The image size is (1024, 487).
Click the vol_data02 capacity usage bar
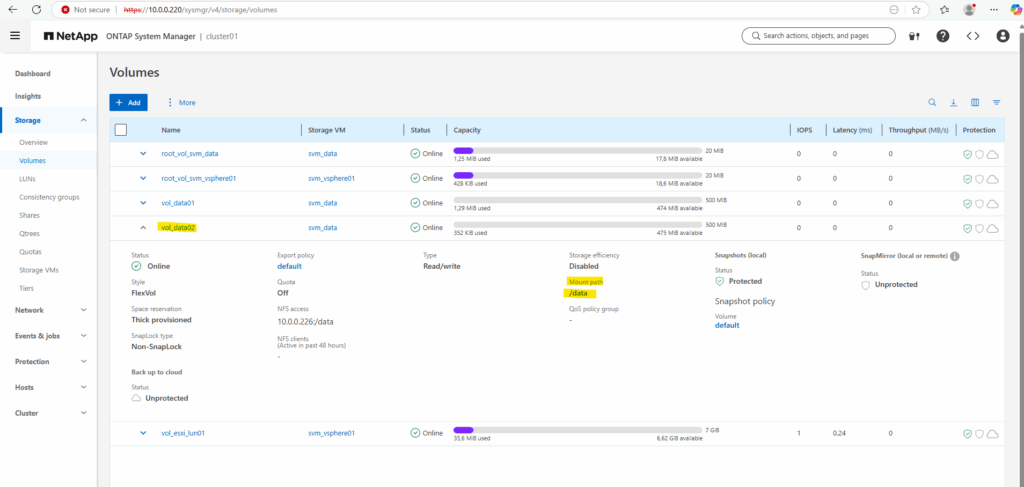coord(578,225)
